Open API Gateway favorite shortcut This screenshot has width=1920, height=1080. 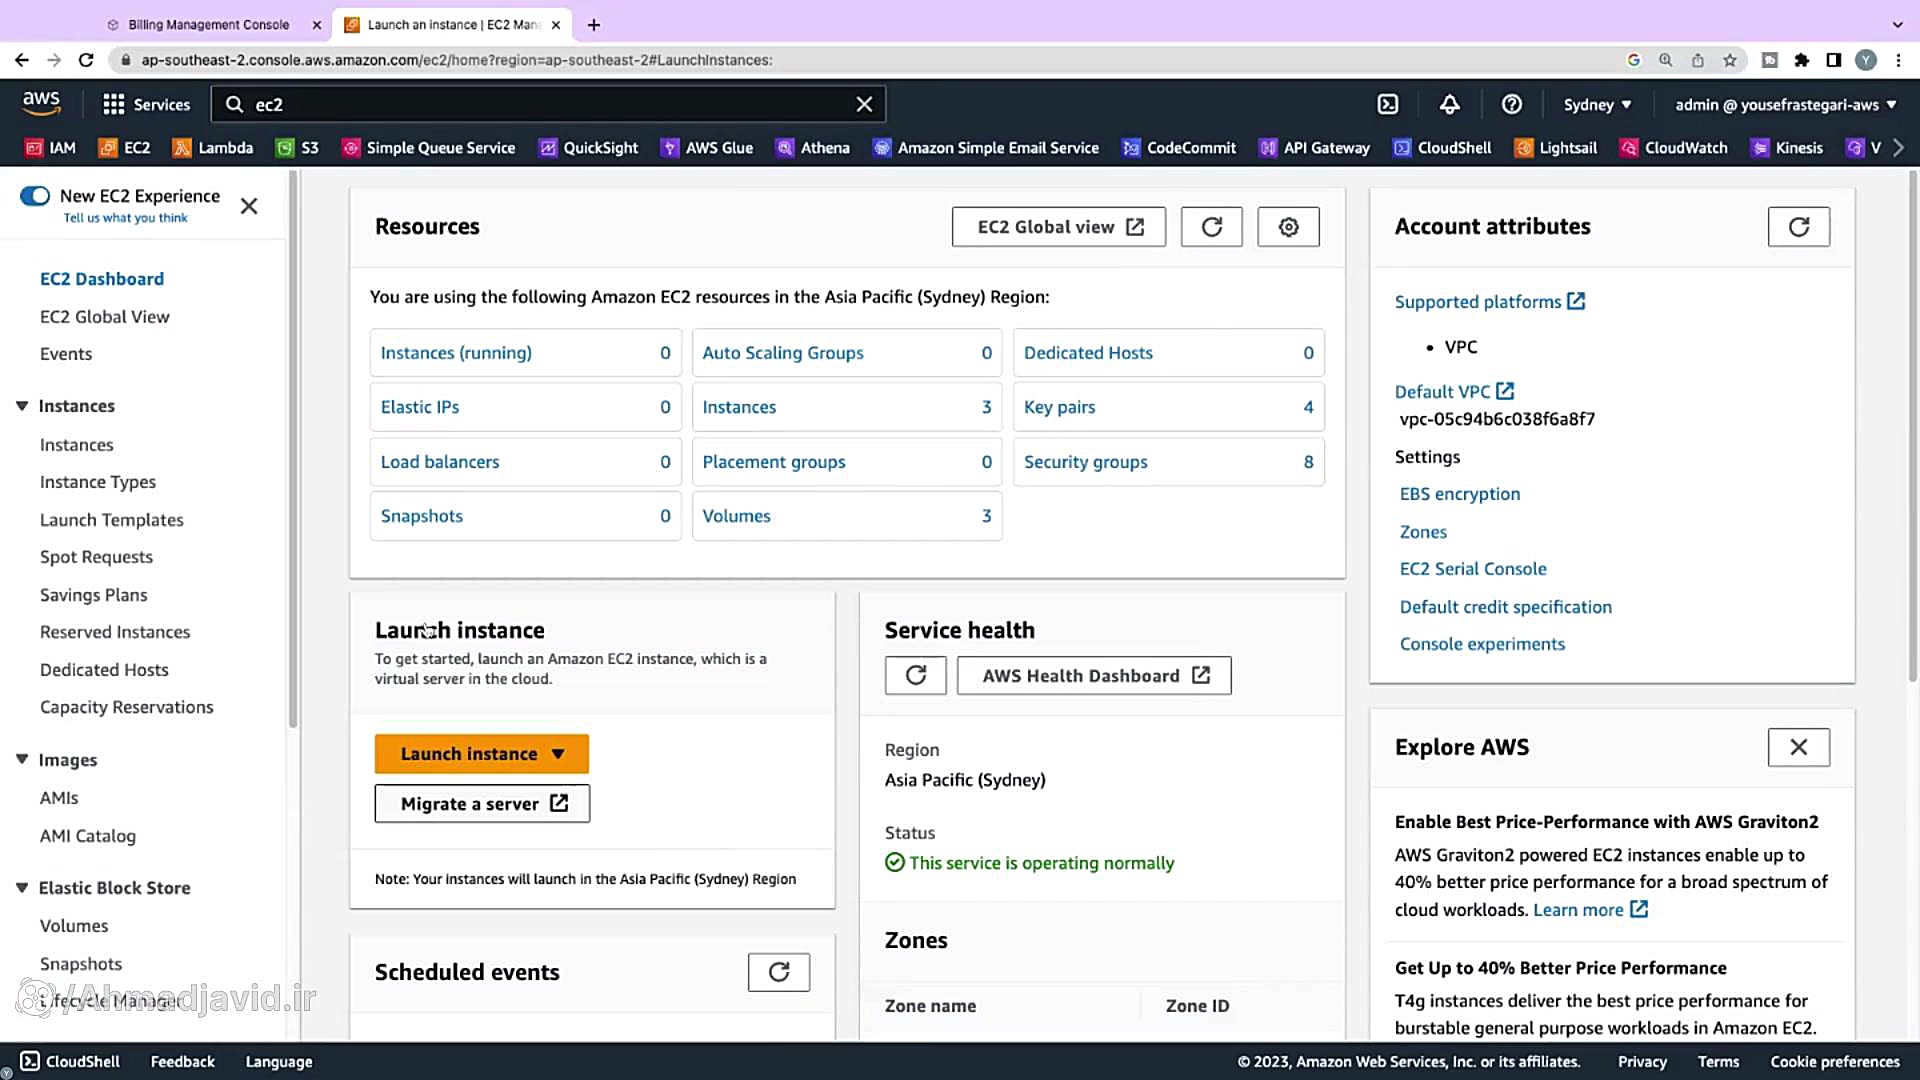point(1314,148)
